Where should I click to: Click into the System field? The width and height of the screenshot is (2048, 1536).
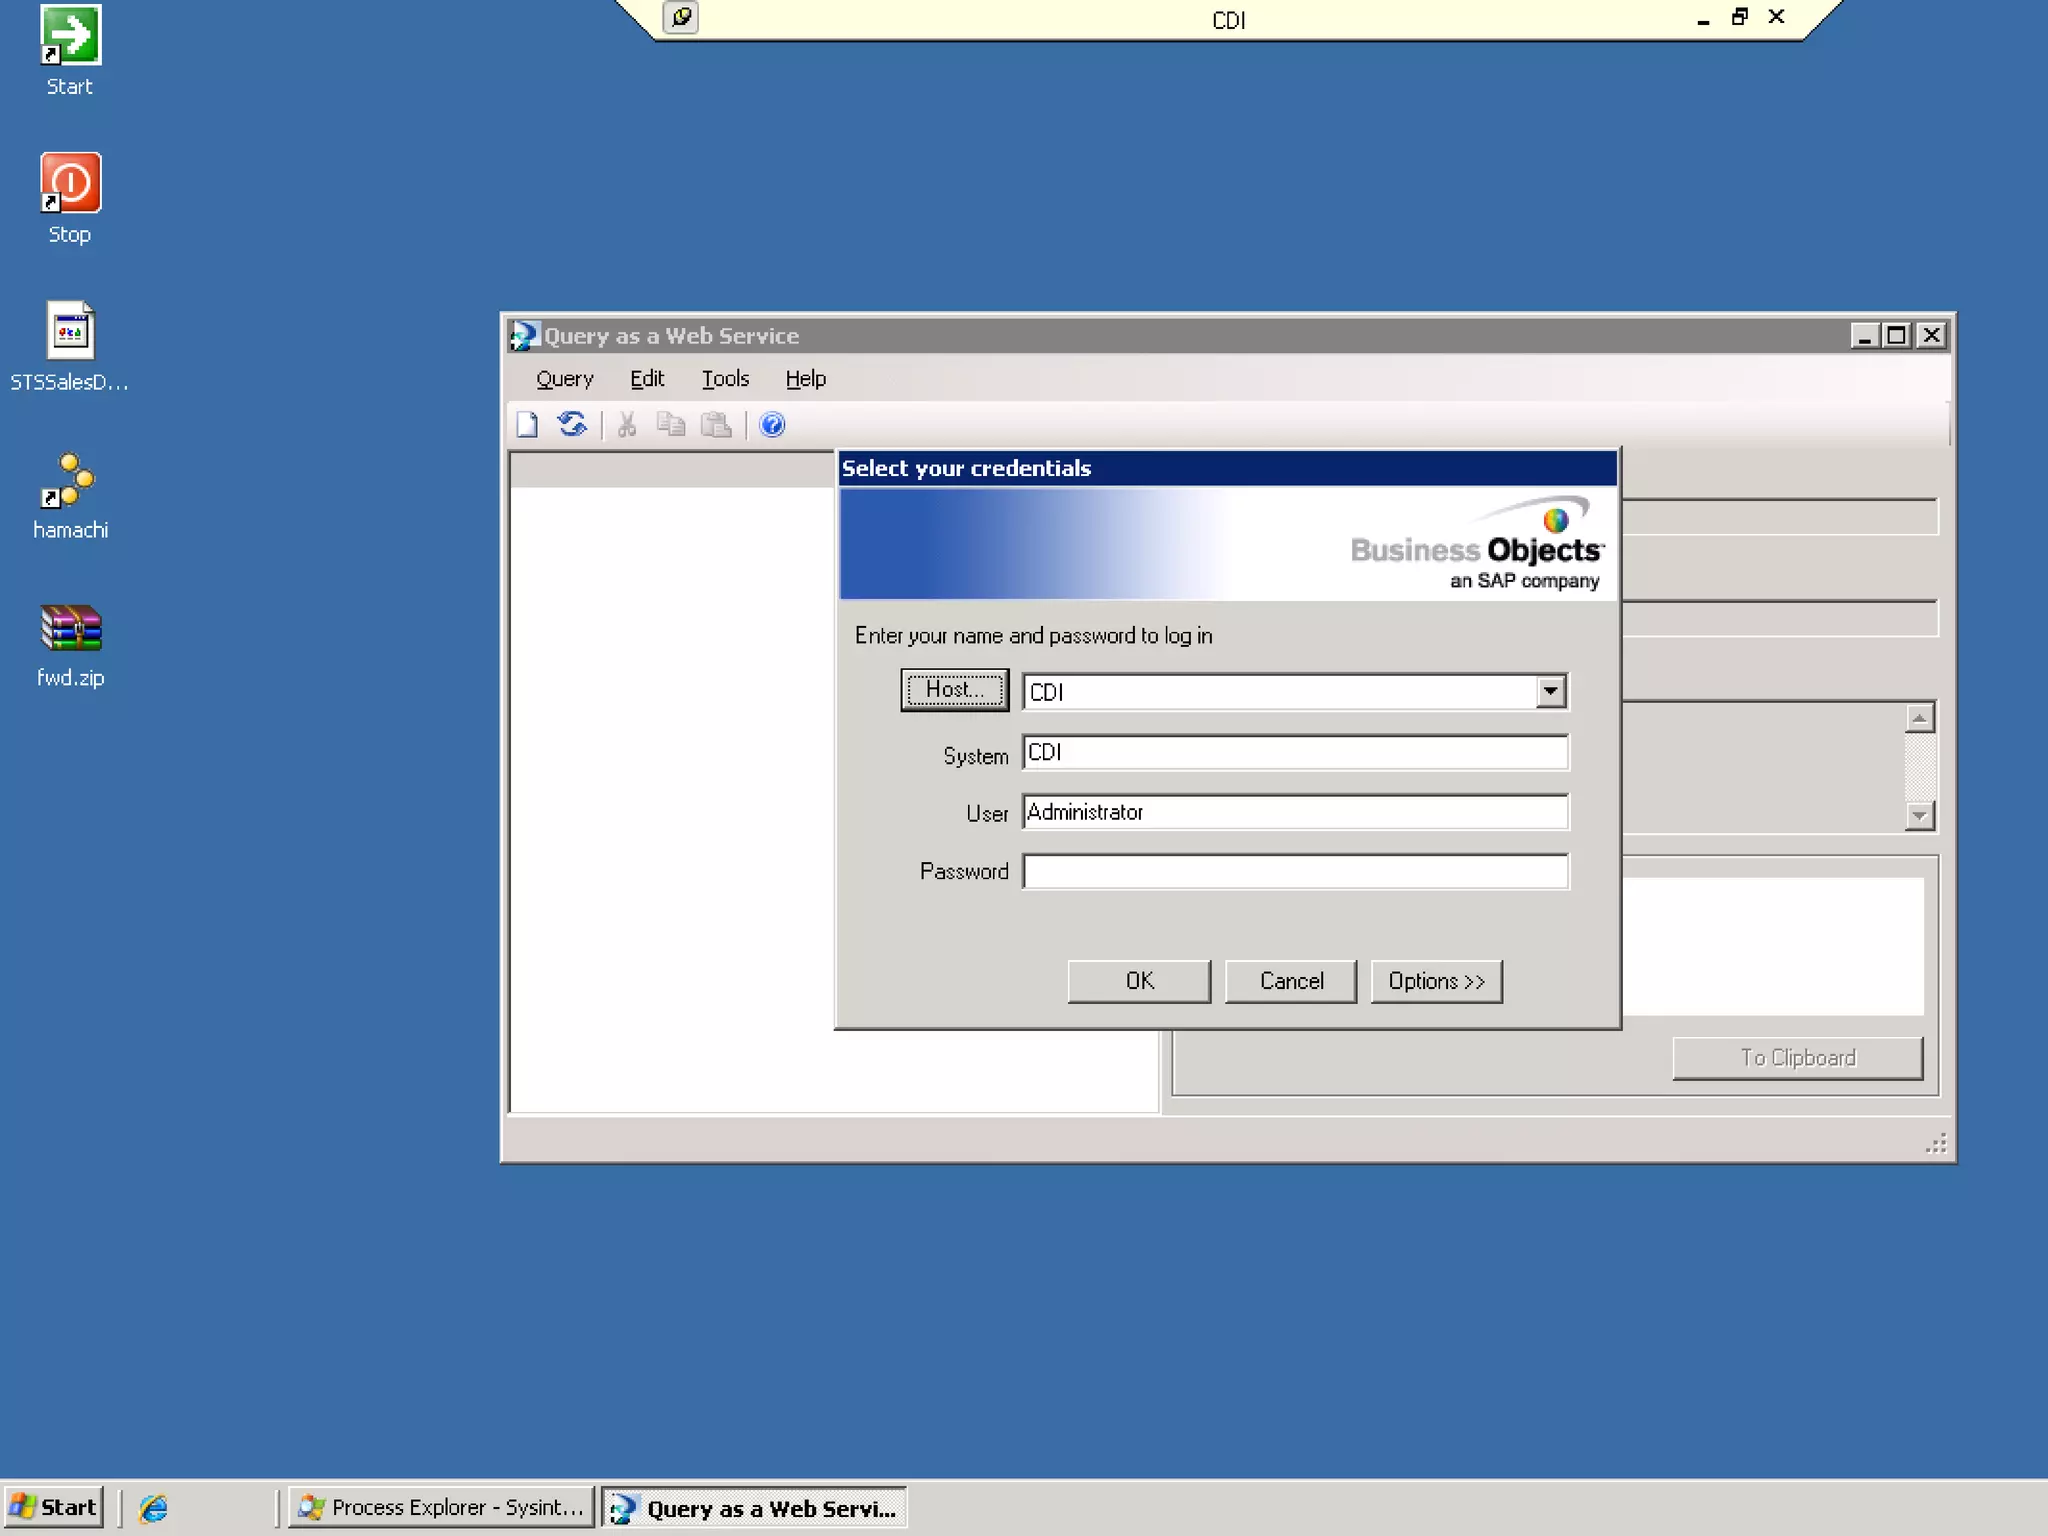1296,753
